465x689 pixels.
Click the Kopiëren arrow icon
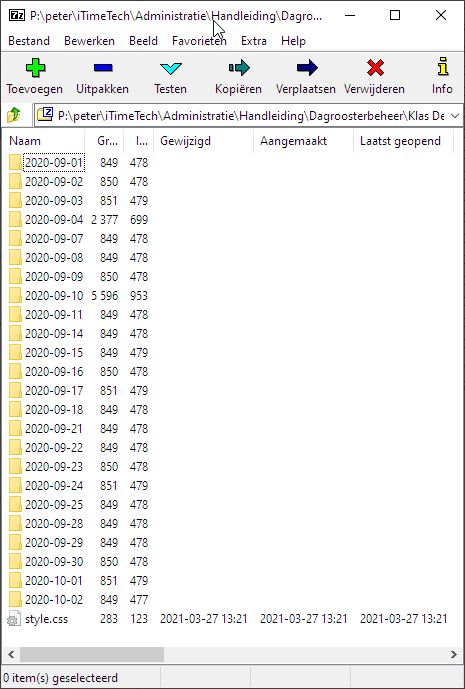coord(239,68)
